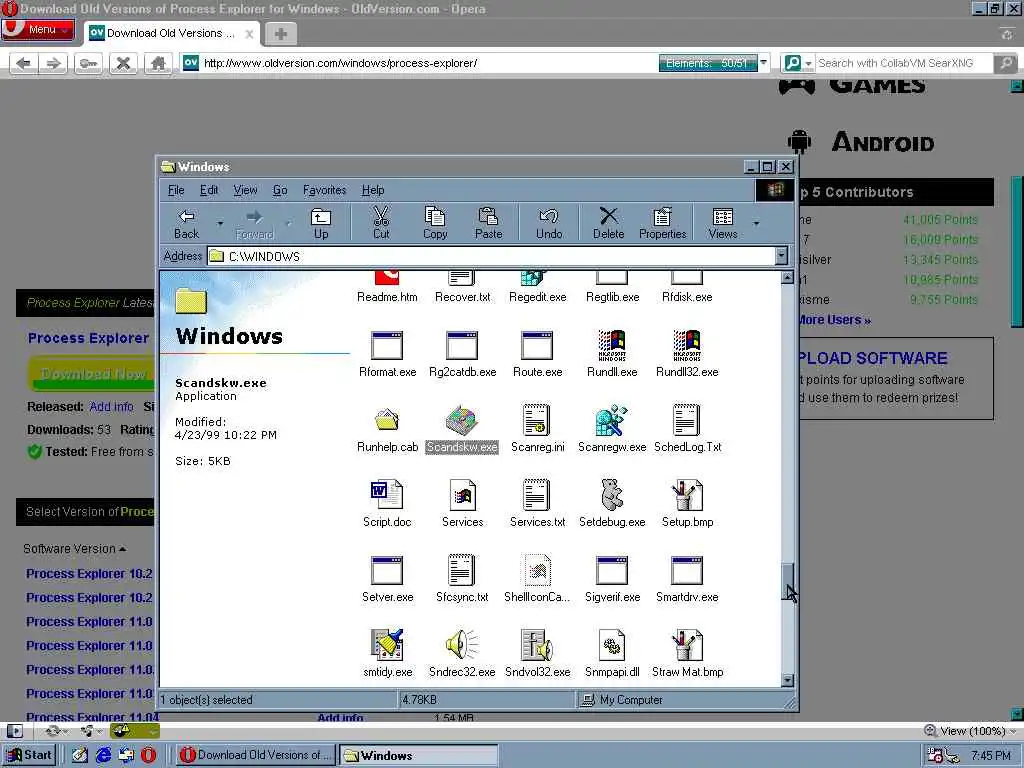Open the Favorites menu
1024x768 pixels.
tap(325, 190)
